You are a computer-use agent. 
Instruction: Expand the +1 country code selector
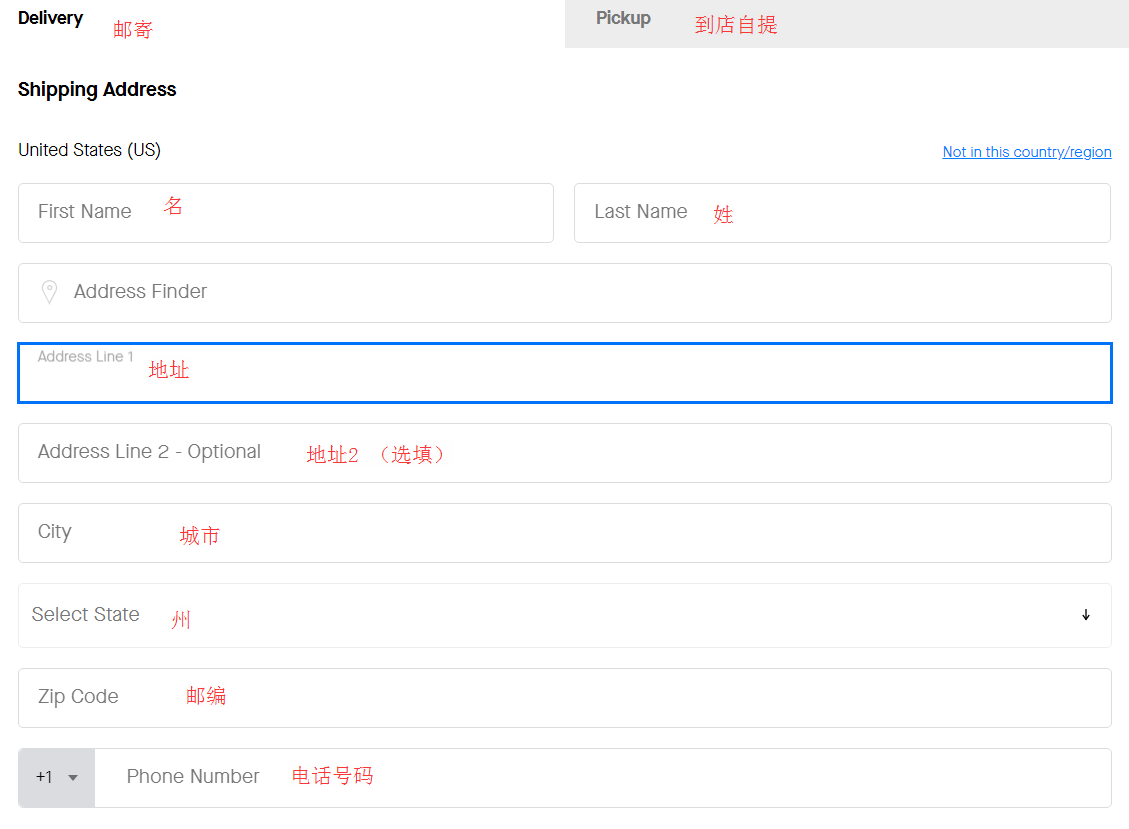click(56, 777)
